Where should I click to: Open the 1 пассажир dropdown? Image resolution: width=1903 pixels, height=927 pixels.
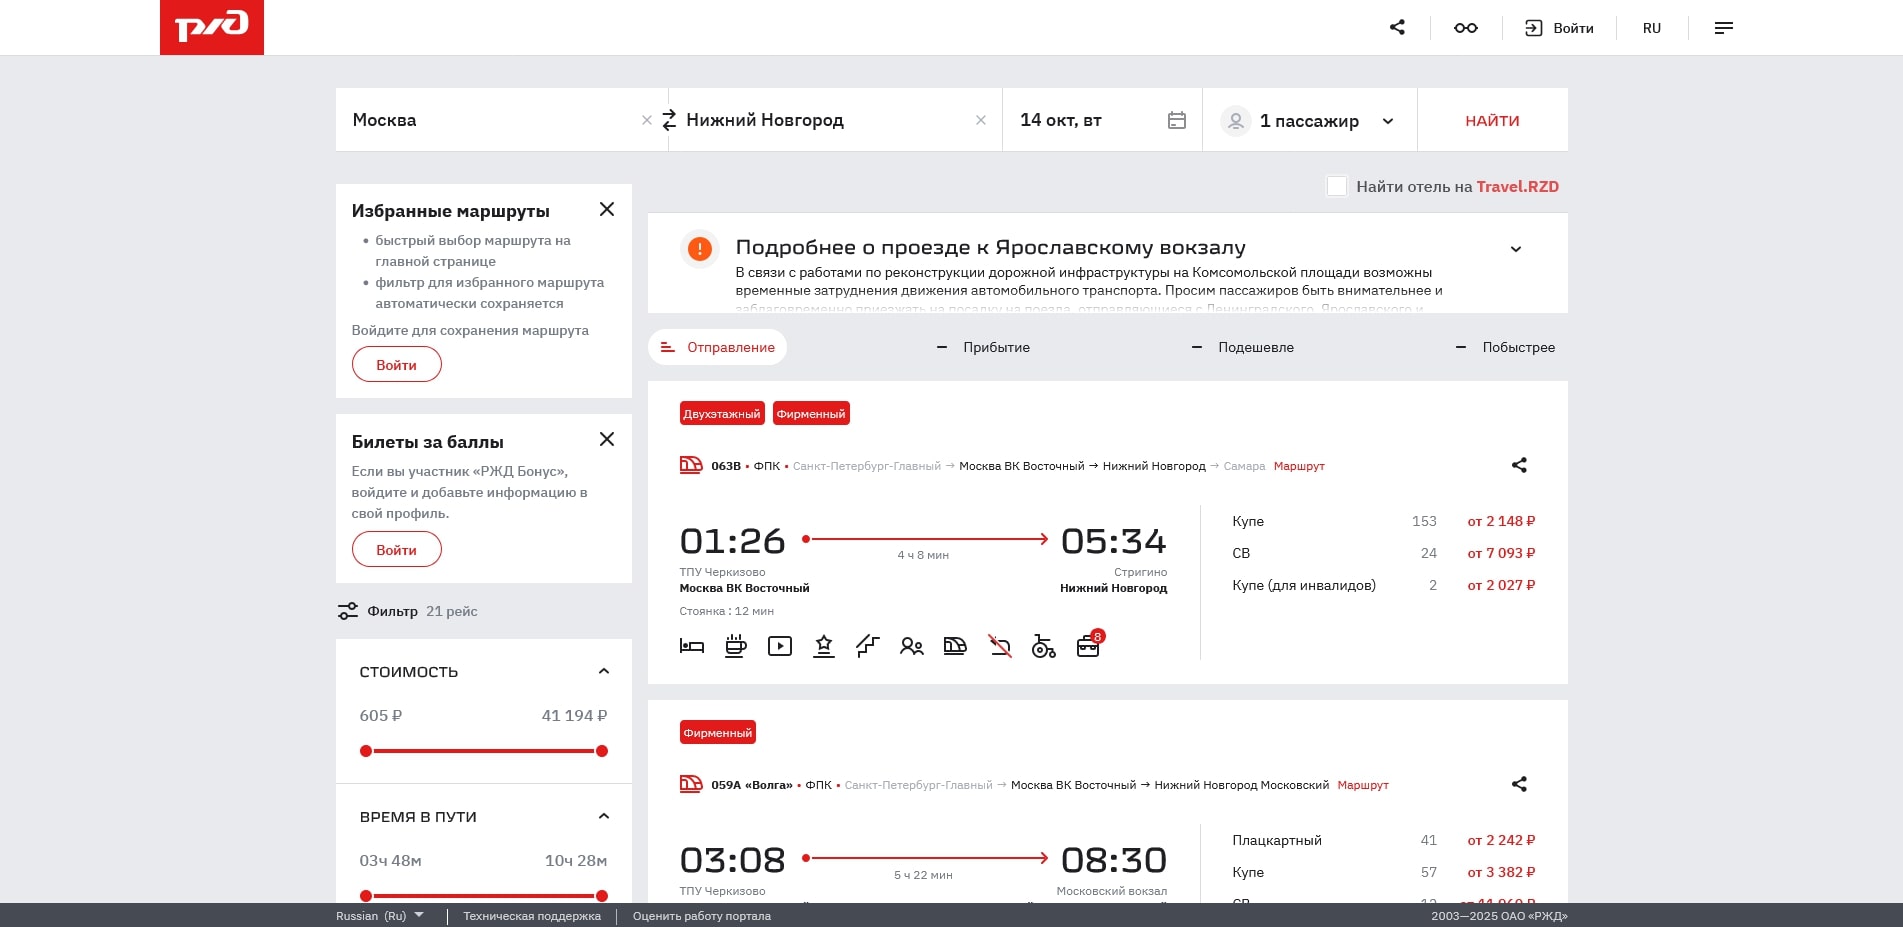click(x=1309, y=121)
